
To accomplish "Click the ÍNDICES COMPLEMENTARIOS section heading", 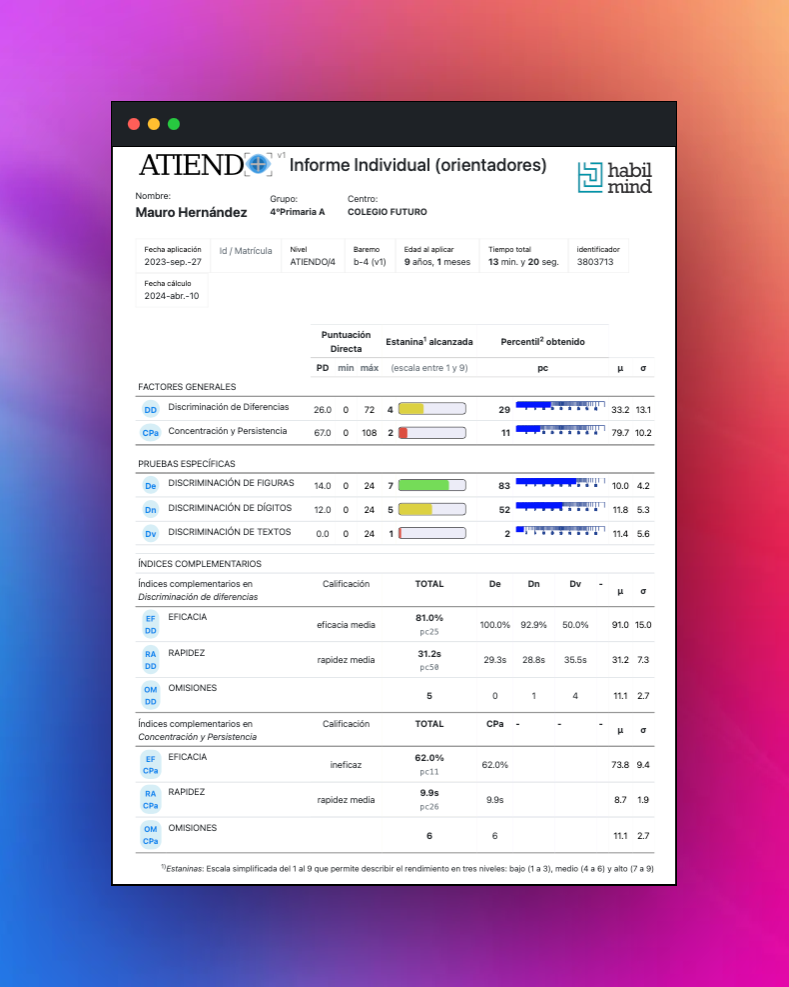I will click(x=200, y=564).
